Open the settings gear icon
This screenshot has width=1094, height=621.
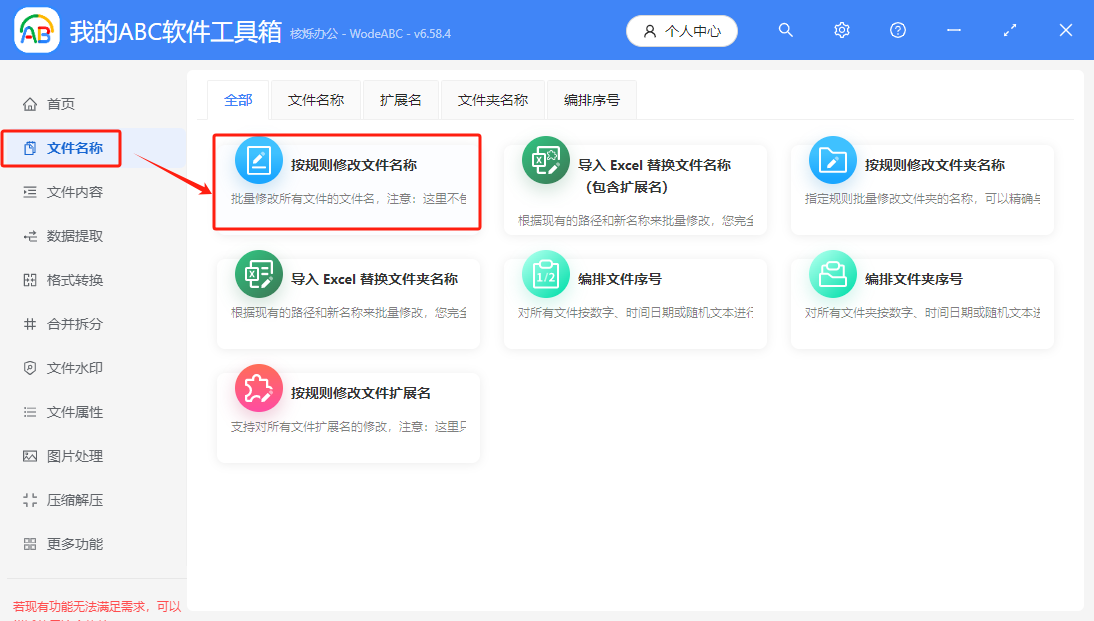point(841,30)
